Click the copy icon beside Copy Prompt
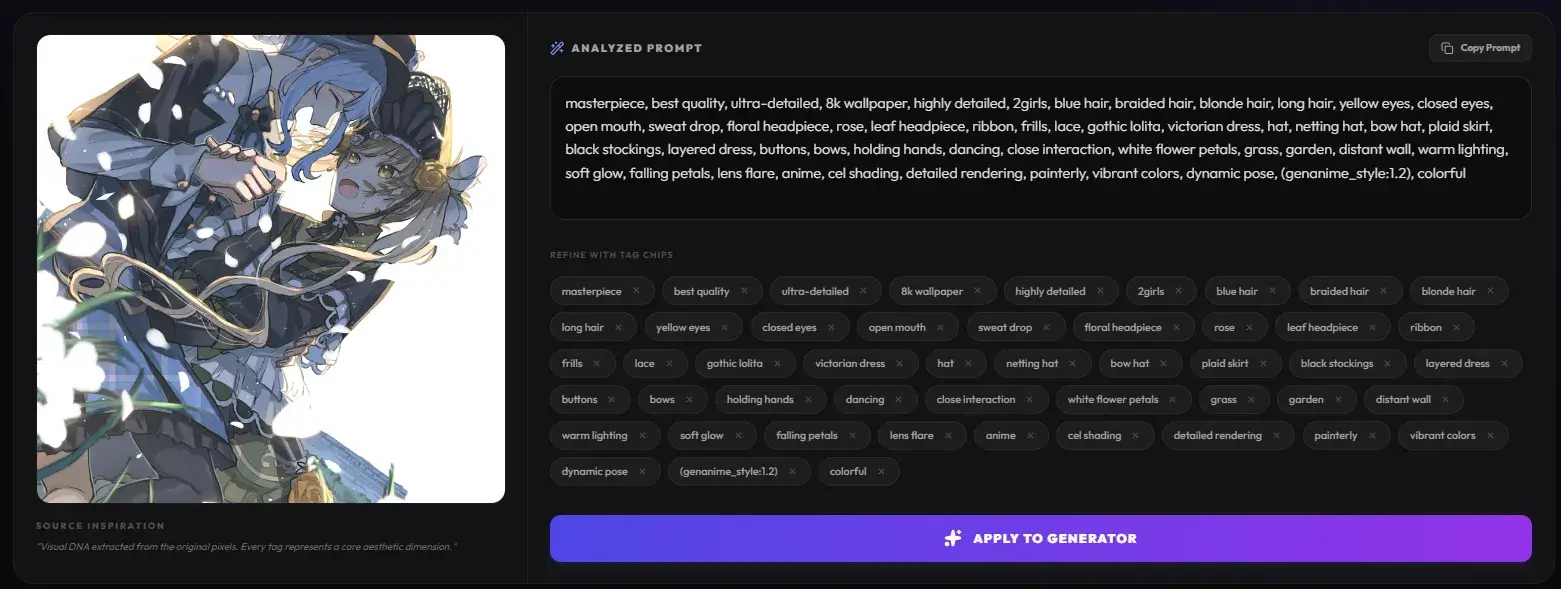The height and width of the screenshot is (589, 1561). [1447, 48]
